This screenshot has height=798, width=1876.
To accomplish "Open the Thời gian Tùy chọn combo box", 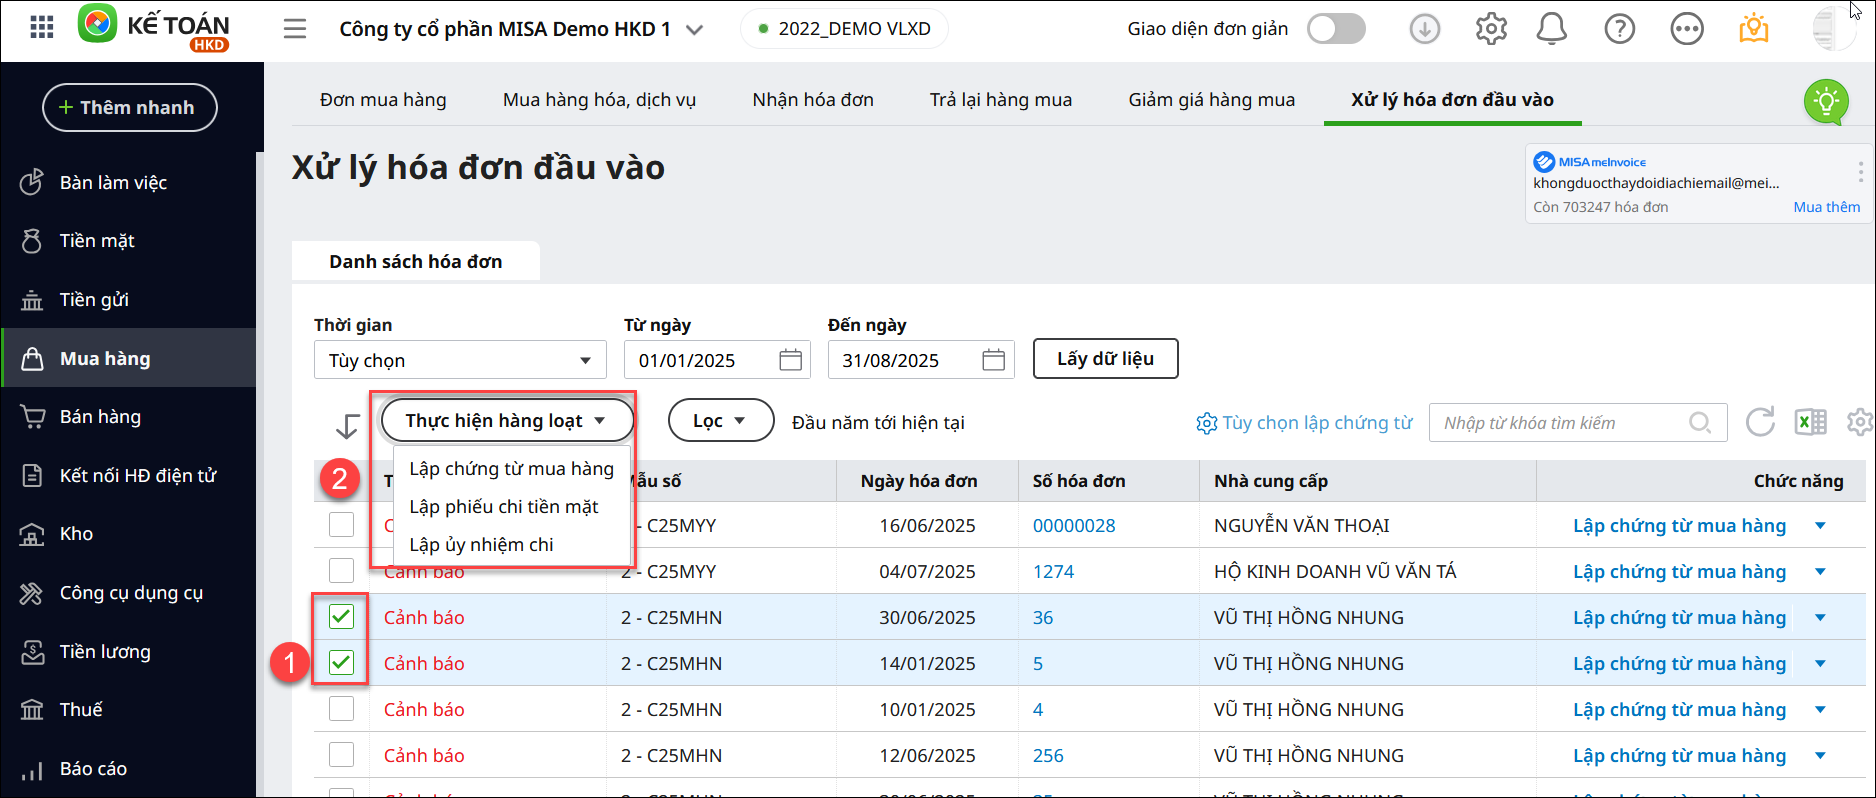I will point(460,360).
